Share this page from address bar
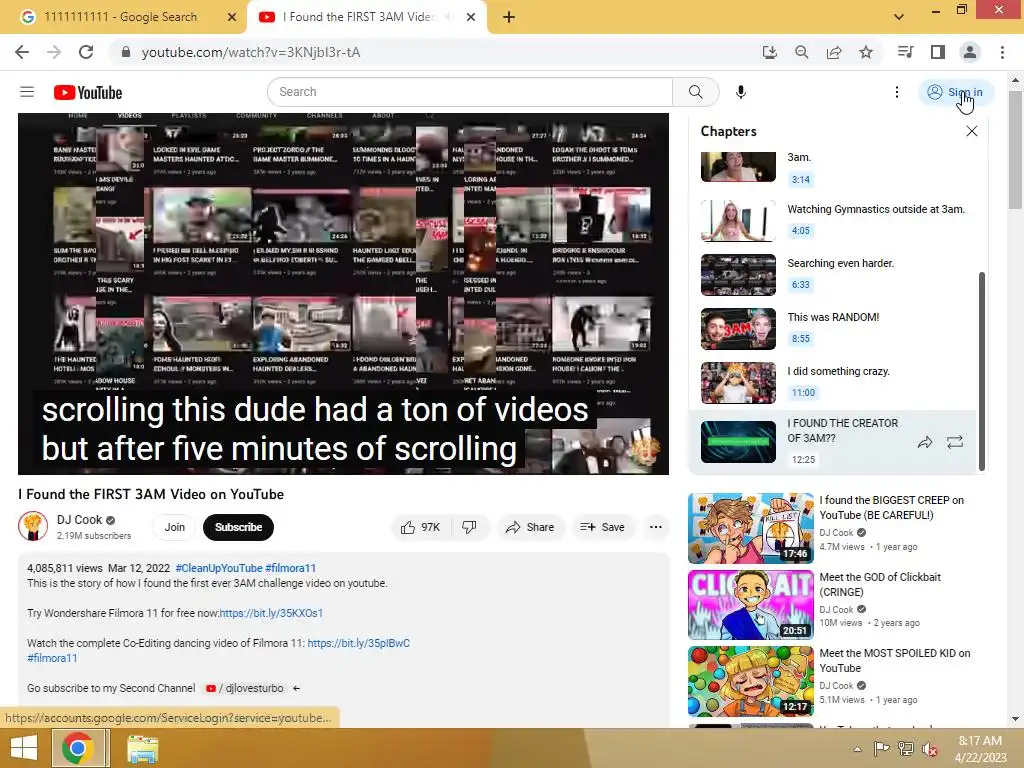Image resolution: width=1024 pixels, height=768 pixels. pos(834,52)
